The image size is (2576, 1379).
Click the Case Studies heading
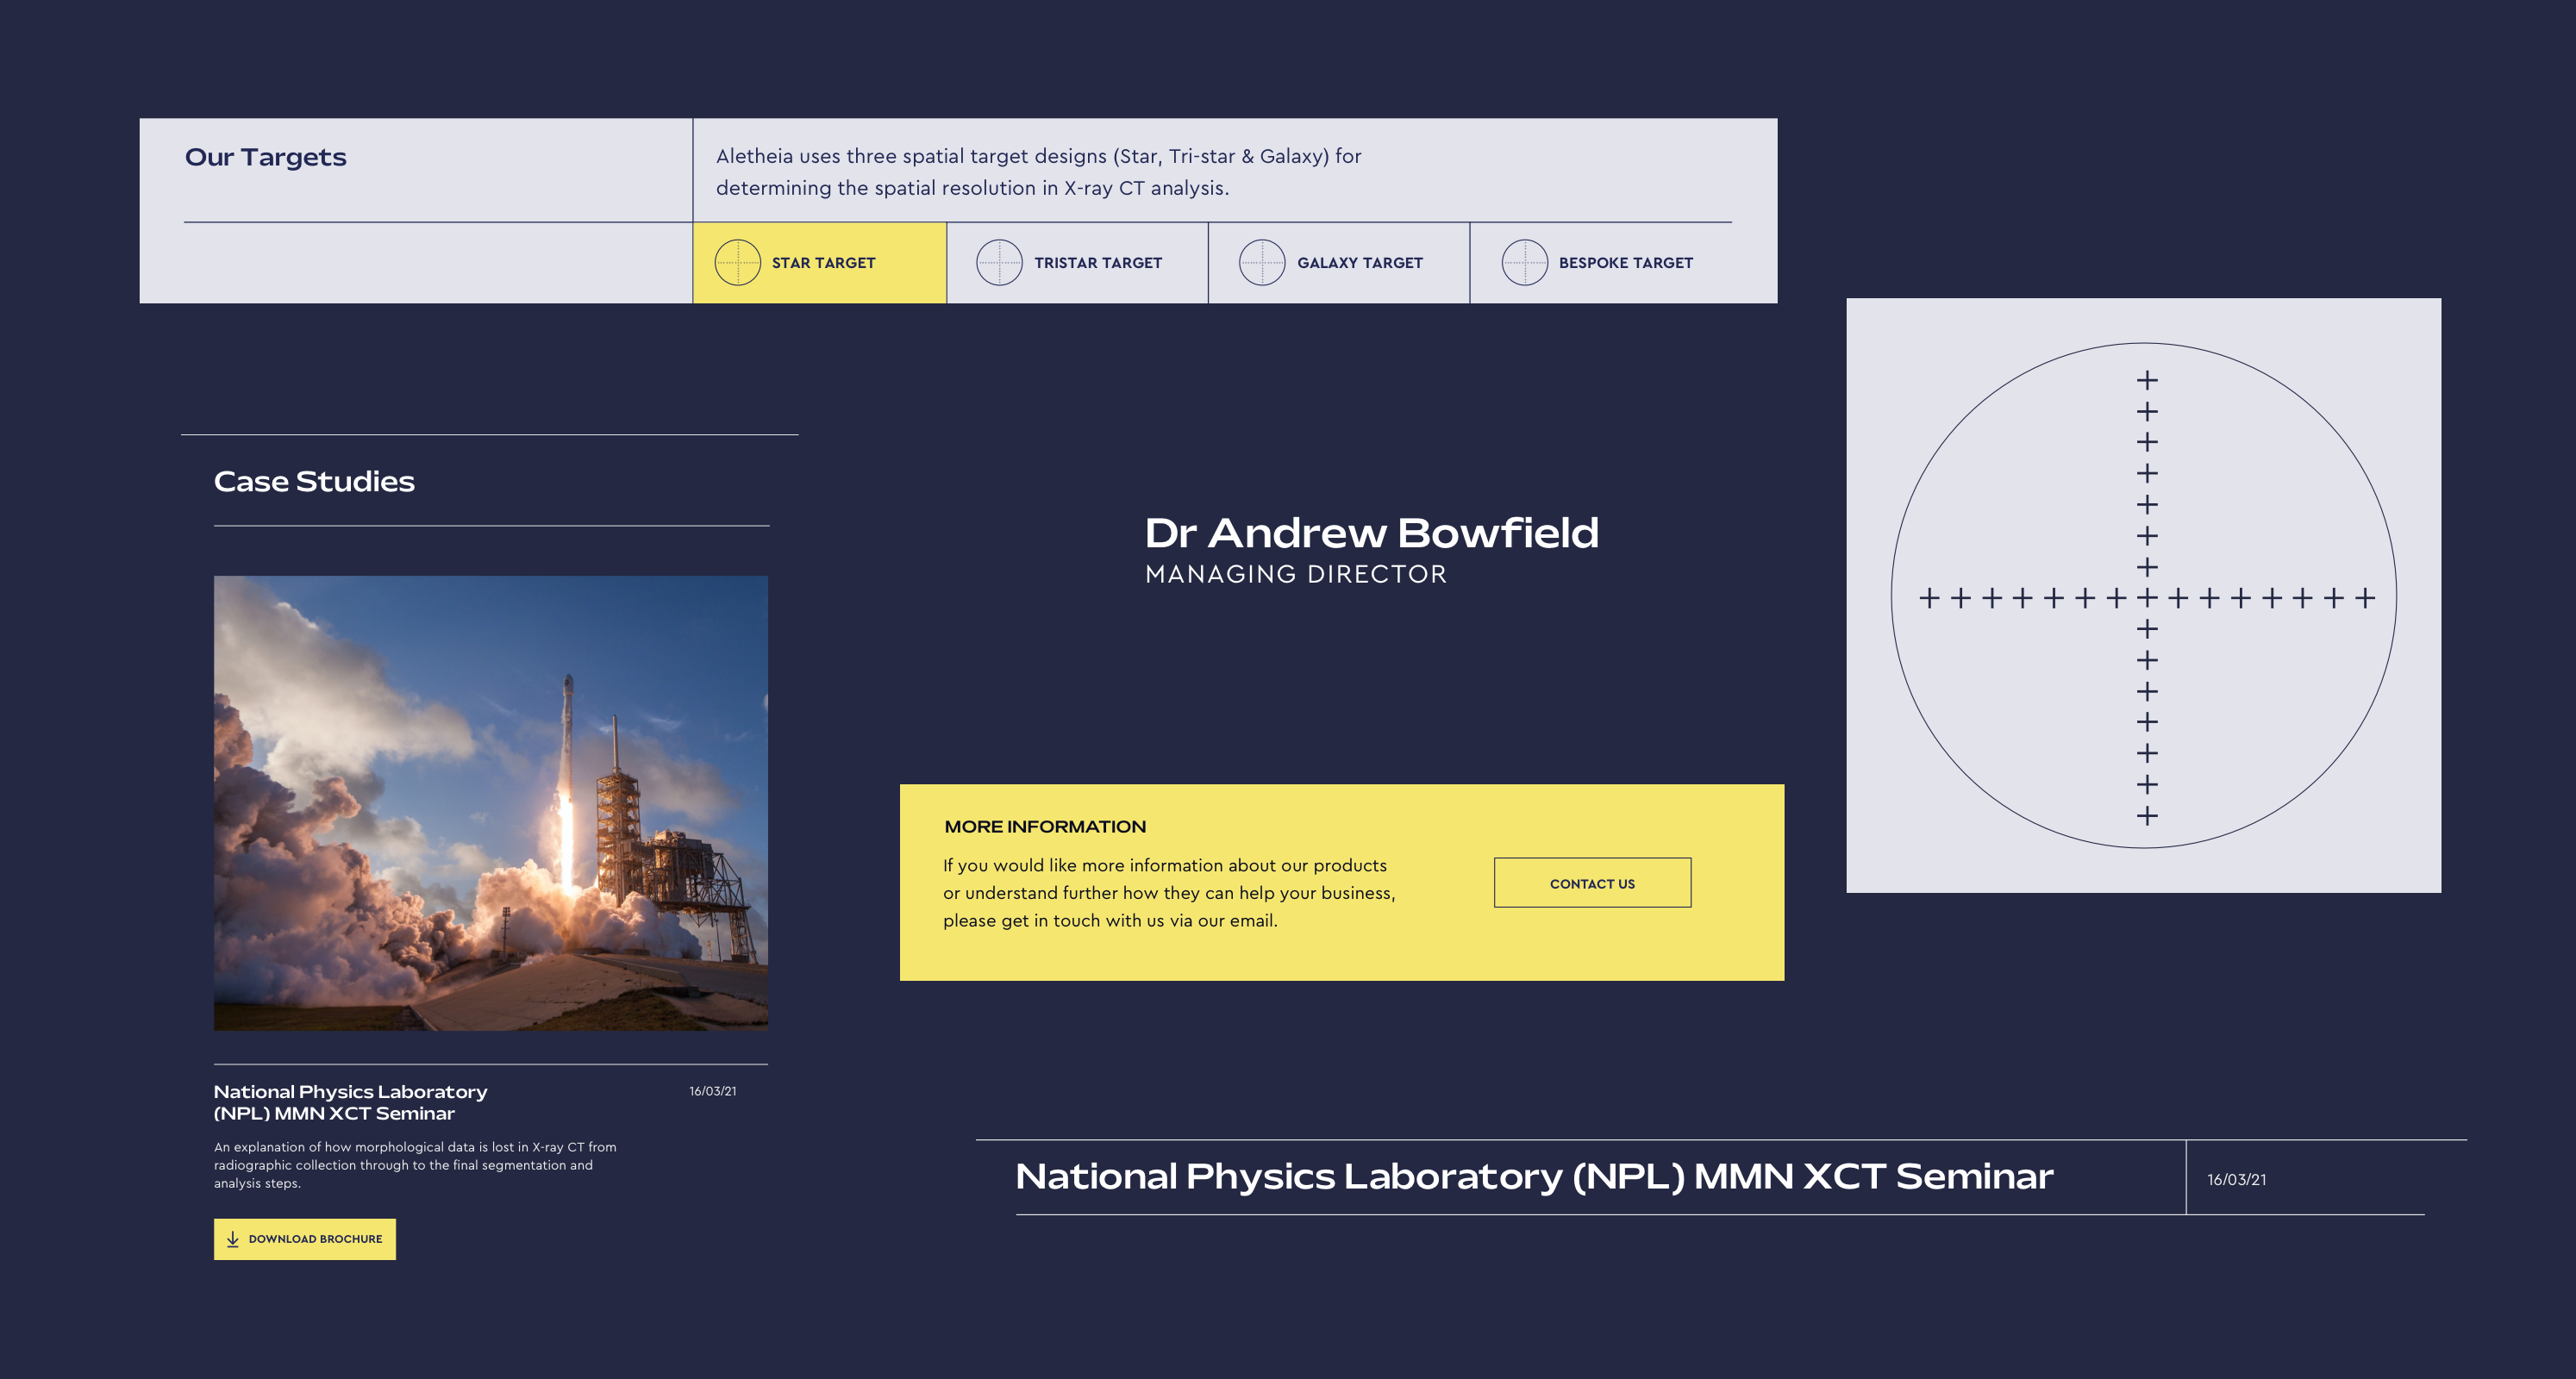(314, 481)
